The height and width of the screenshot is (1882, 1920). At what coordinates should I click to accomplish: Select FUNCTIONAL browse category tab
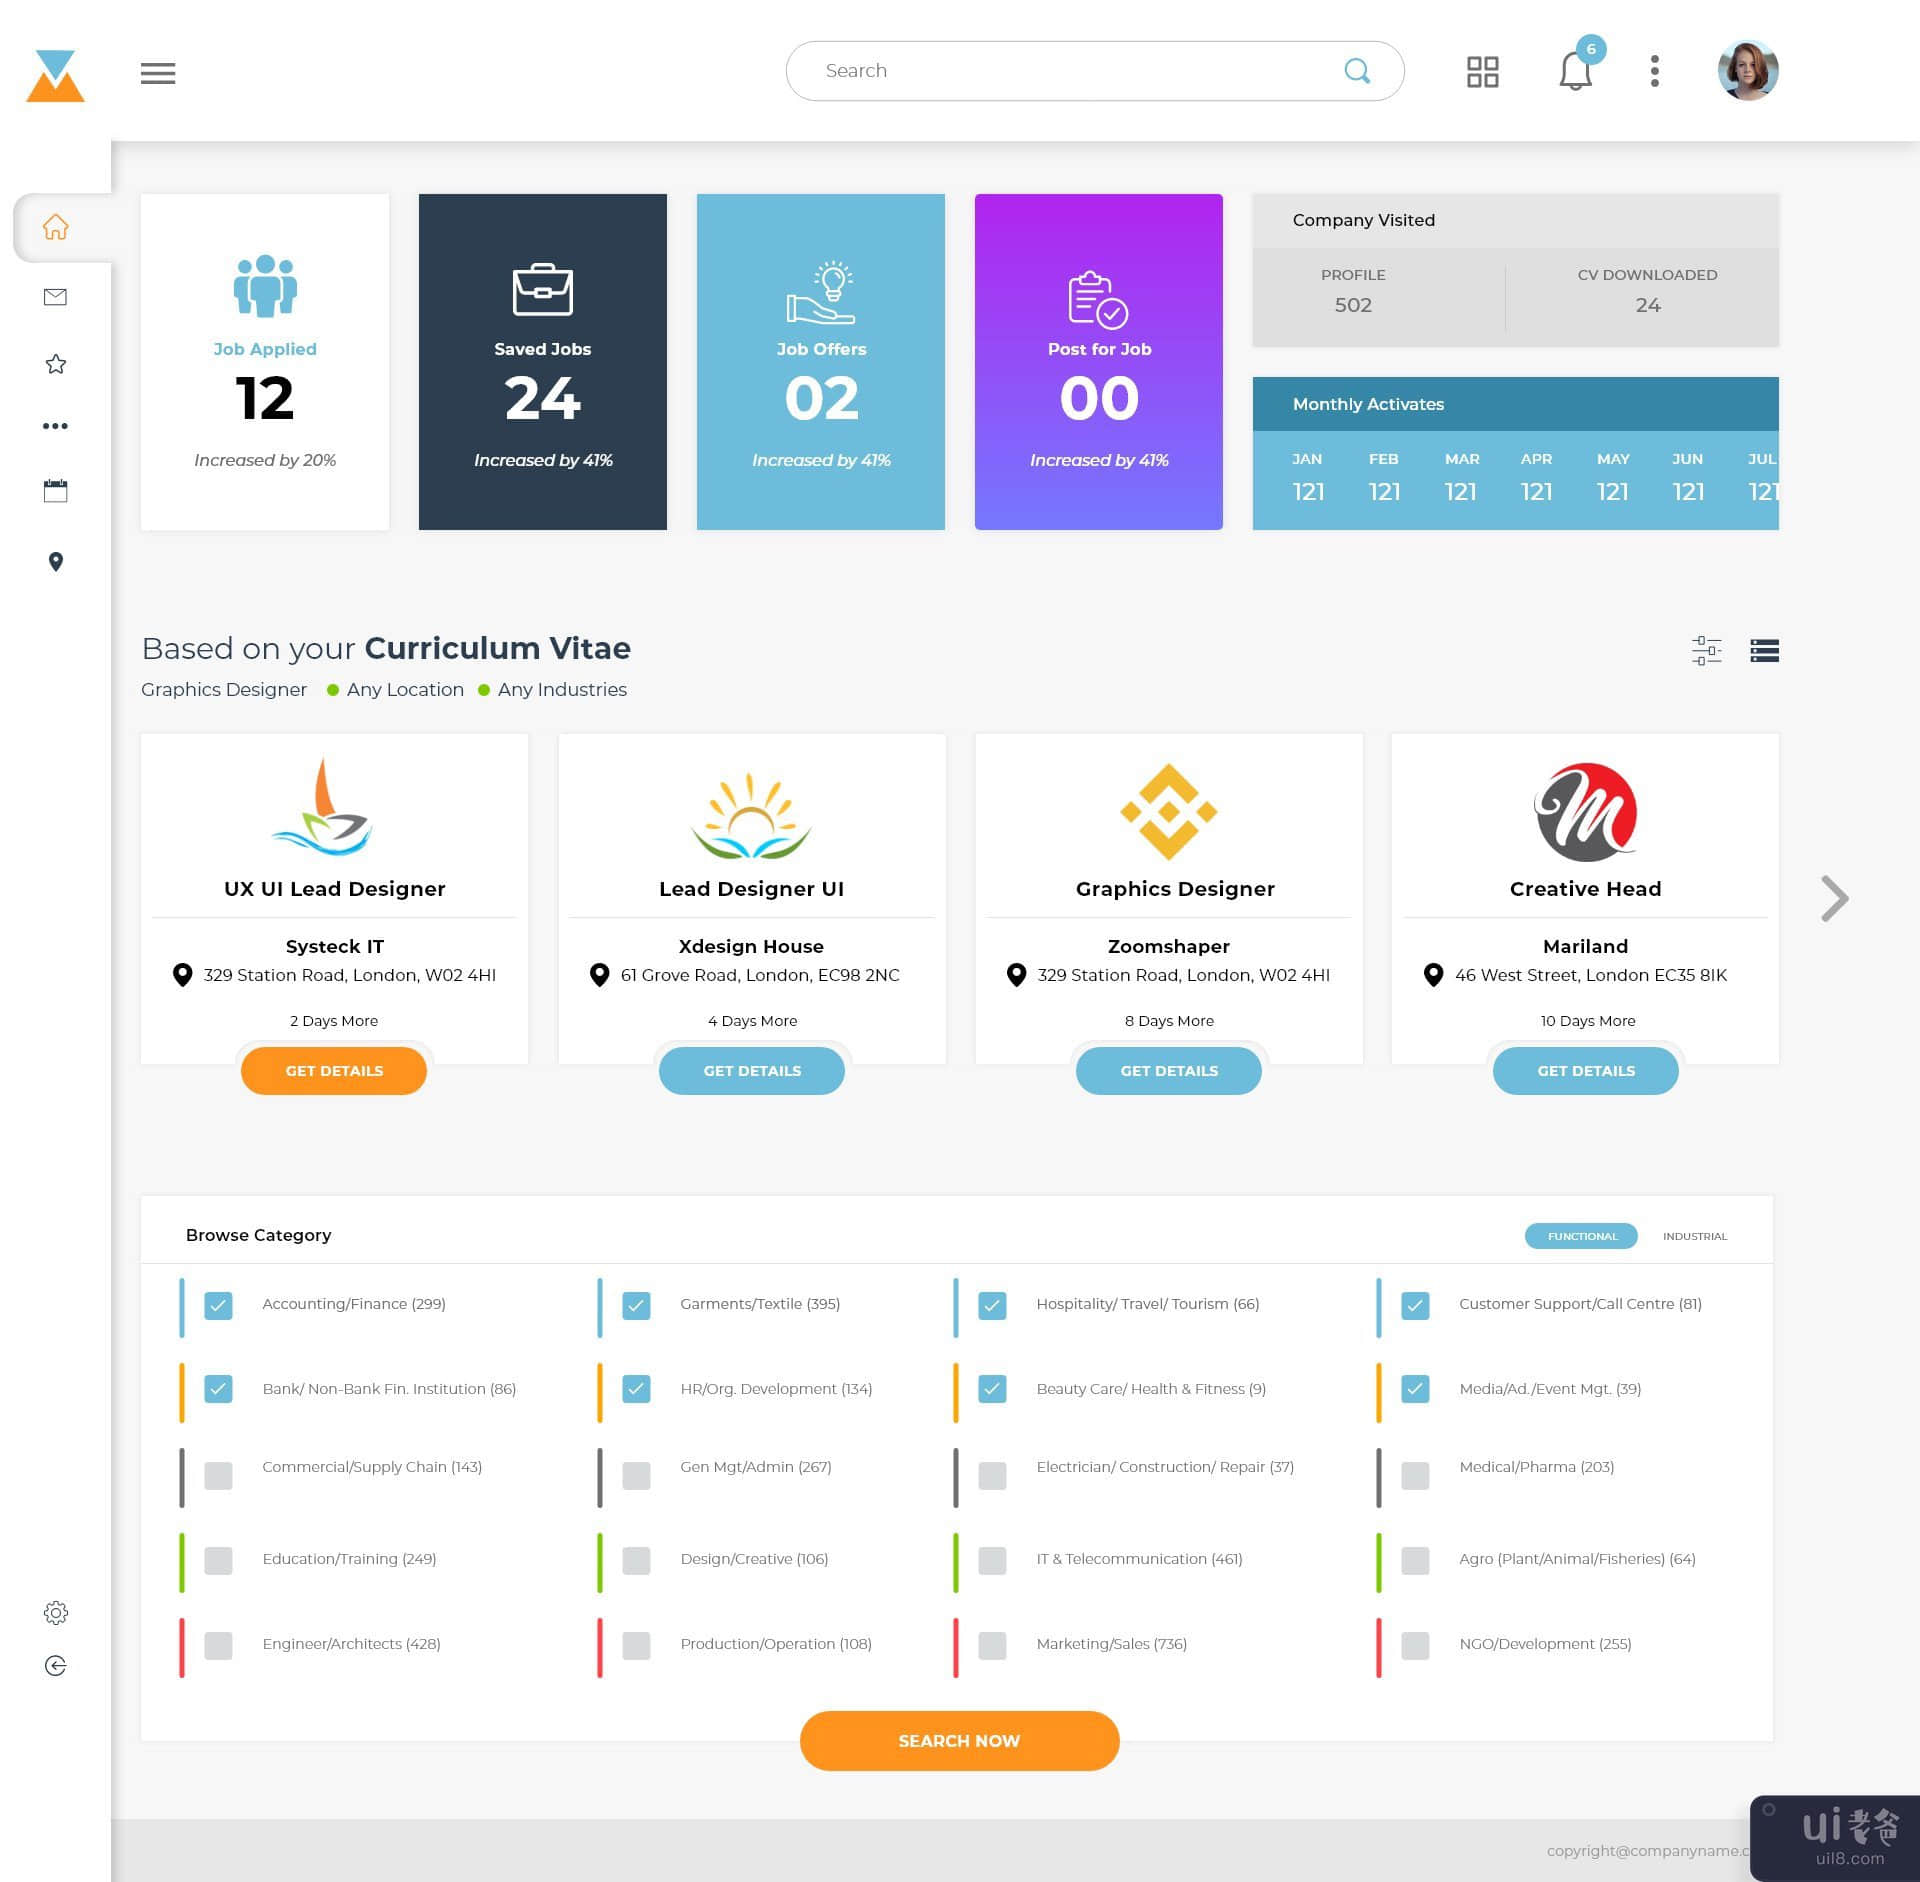tap(1582, 1236)
